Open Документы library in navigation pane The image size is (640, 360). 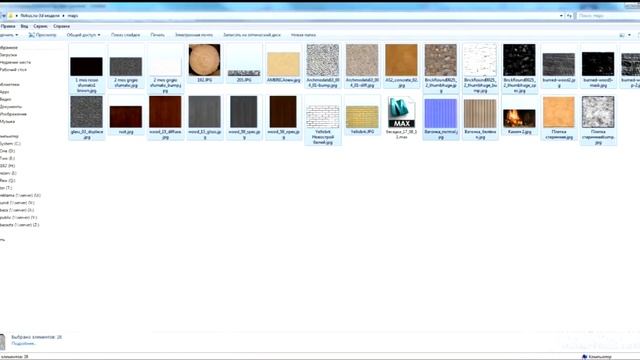(x=11, y=107)
